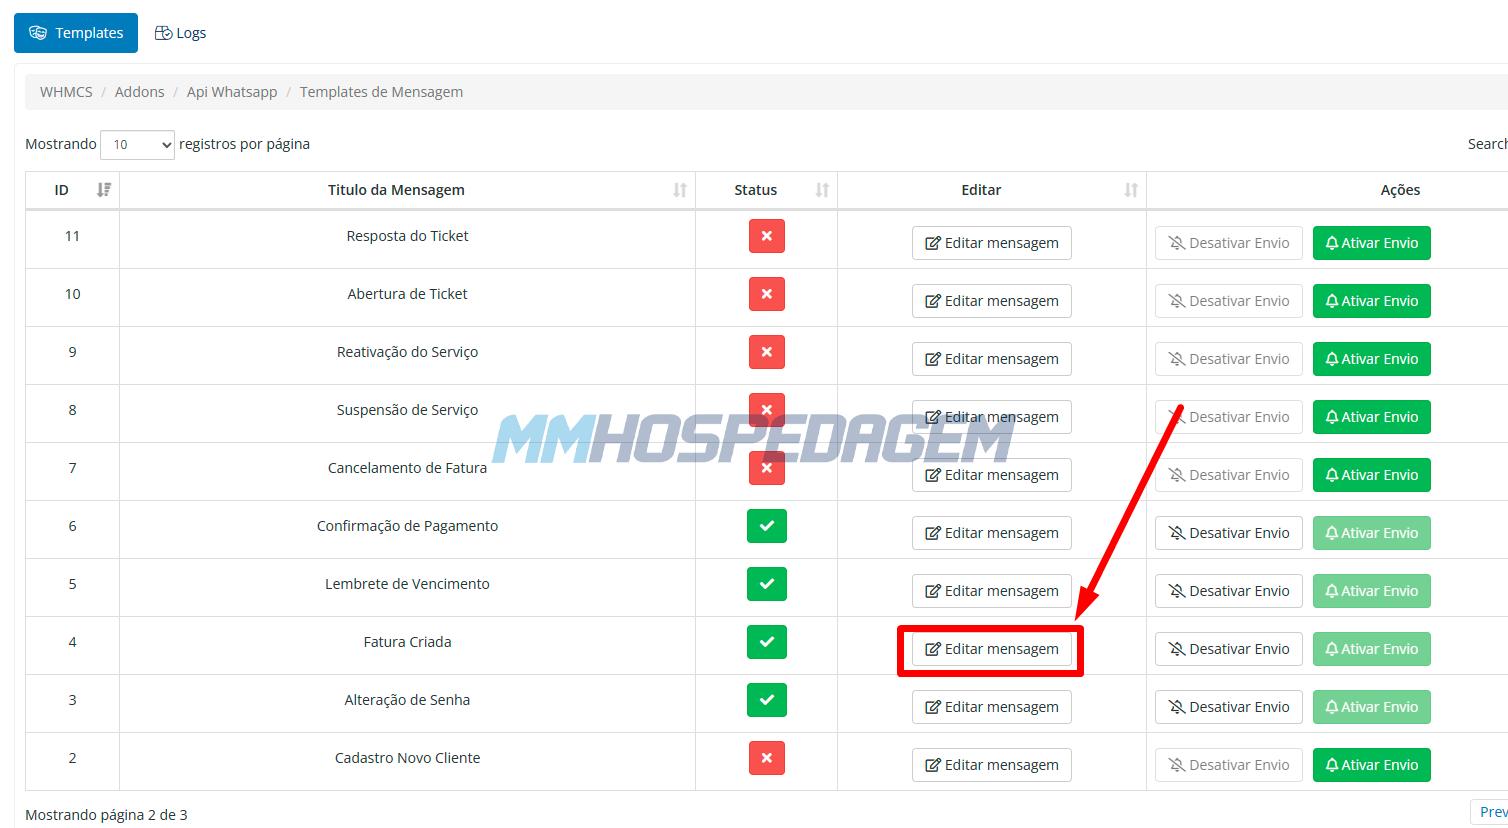This screenshot has width=1508, height=828.
Task: Switch to the Logs tab
Action: [x=180, y=33]
